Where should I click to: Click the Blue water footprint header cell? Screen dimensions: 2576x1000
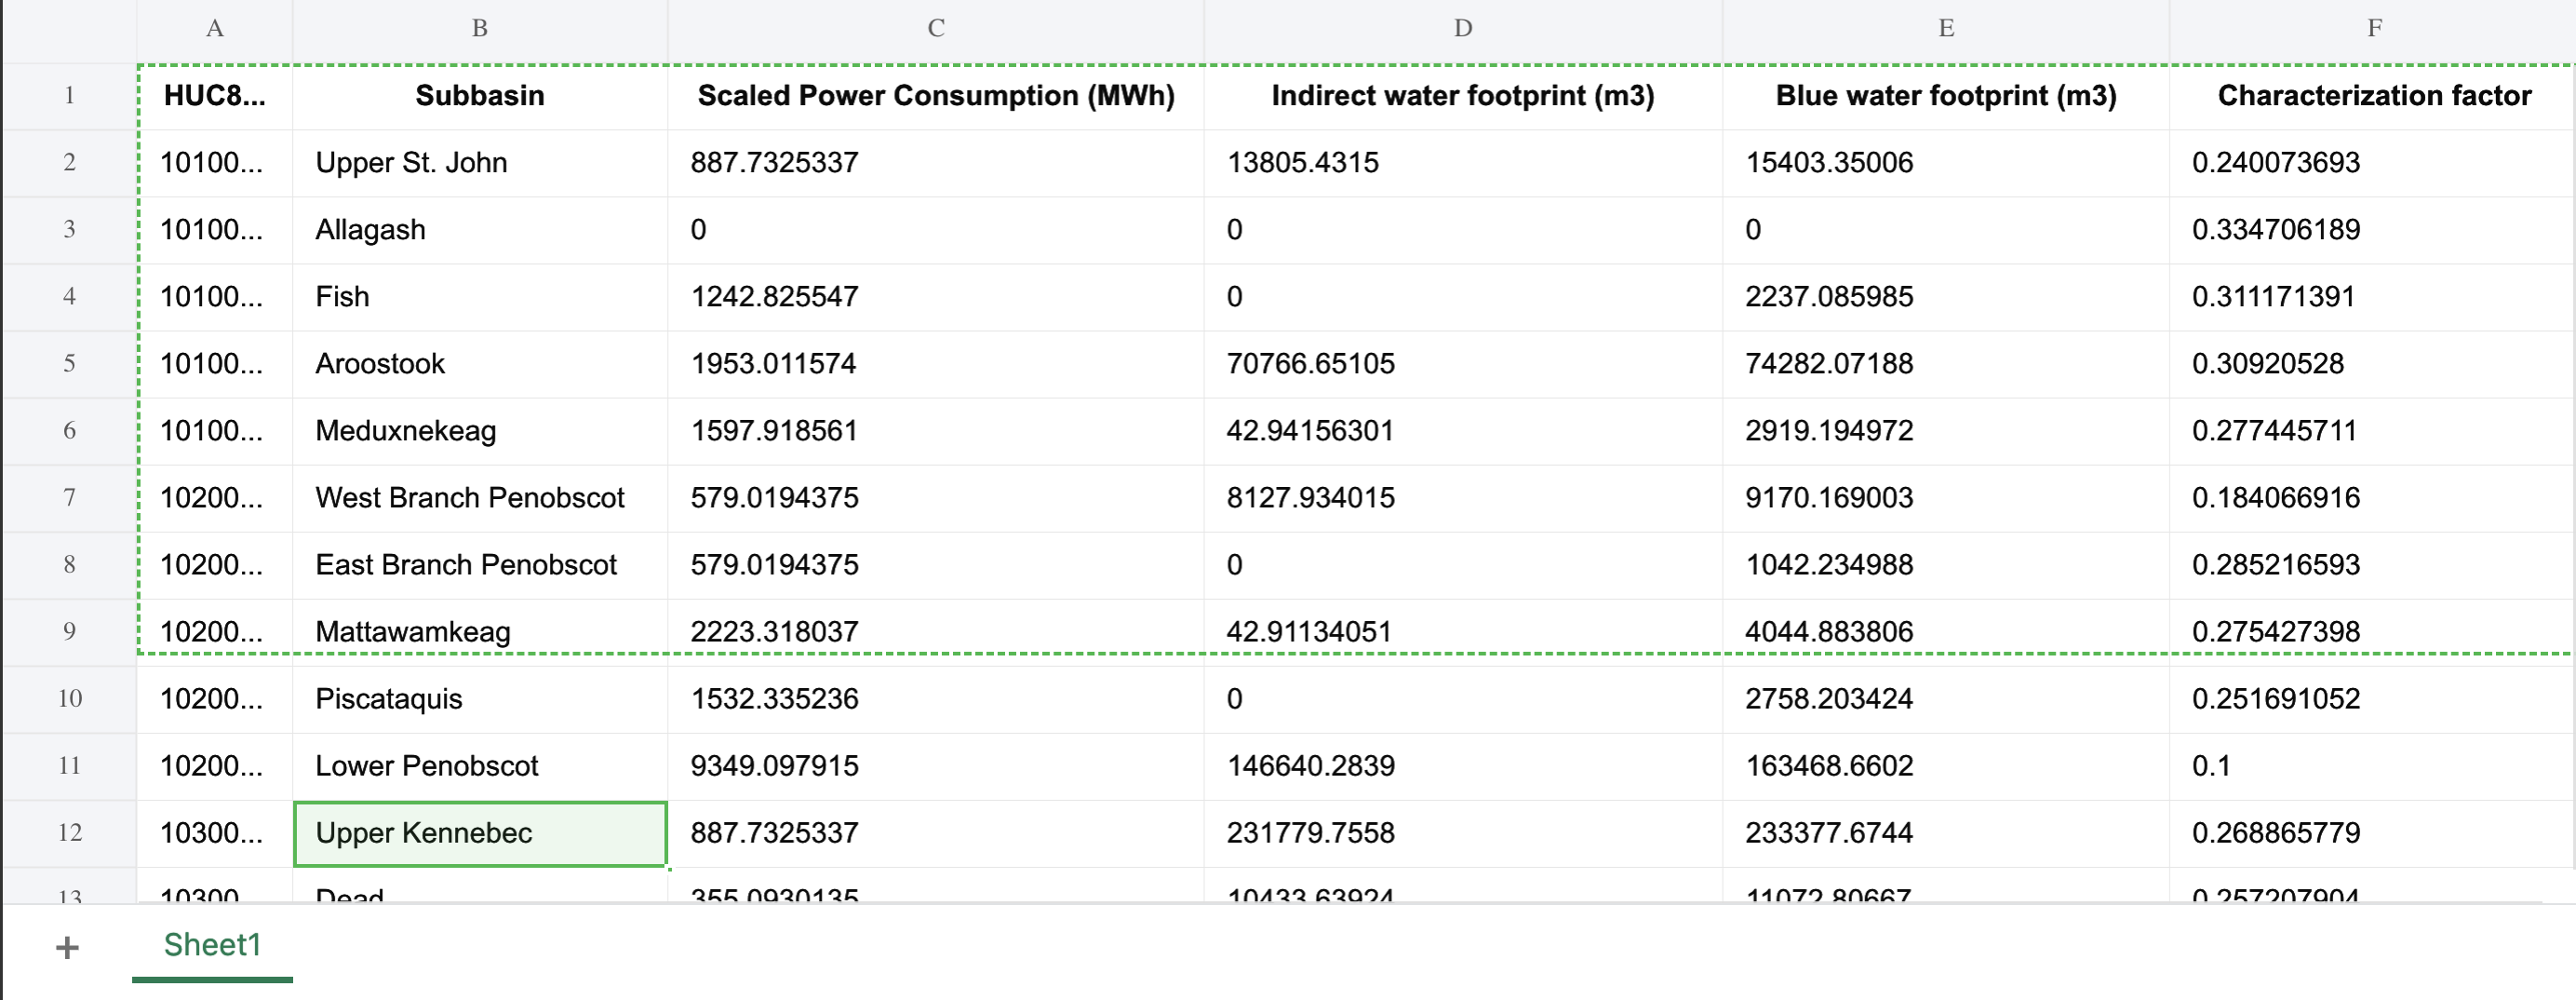(x=1945, y=96)
